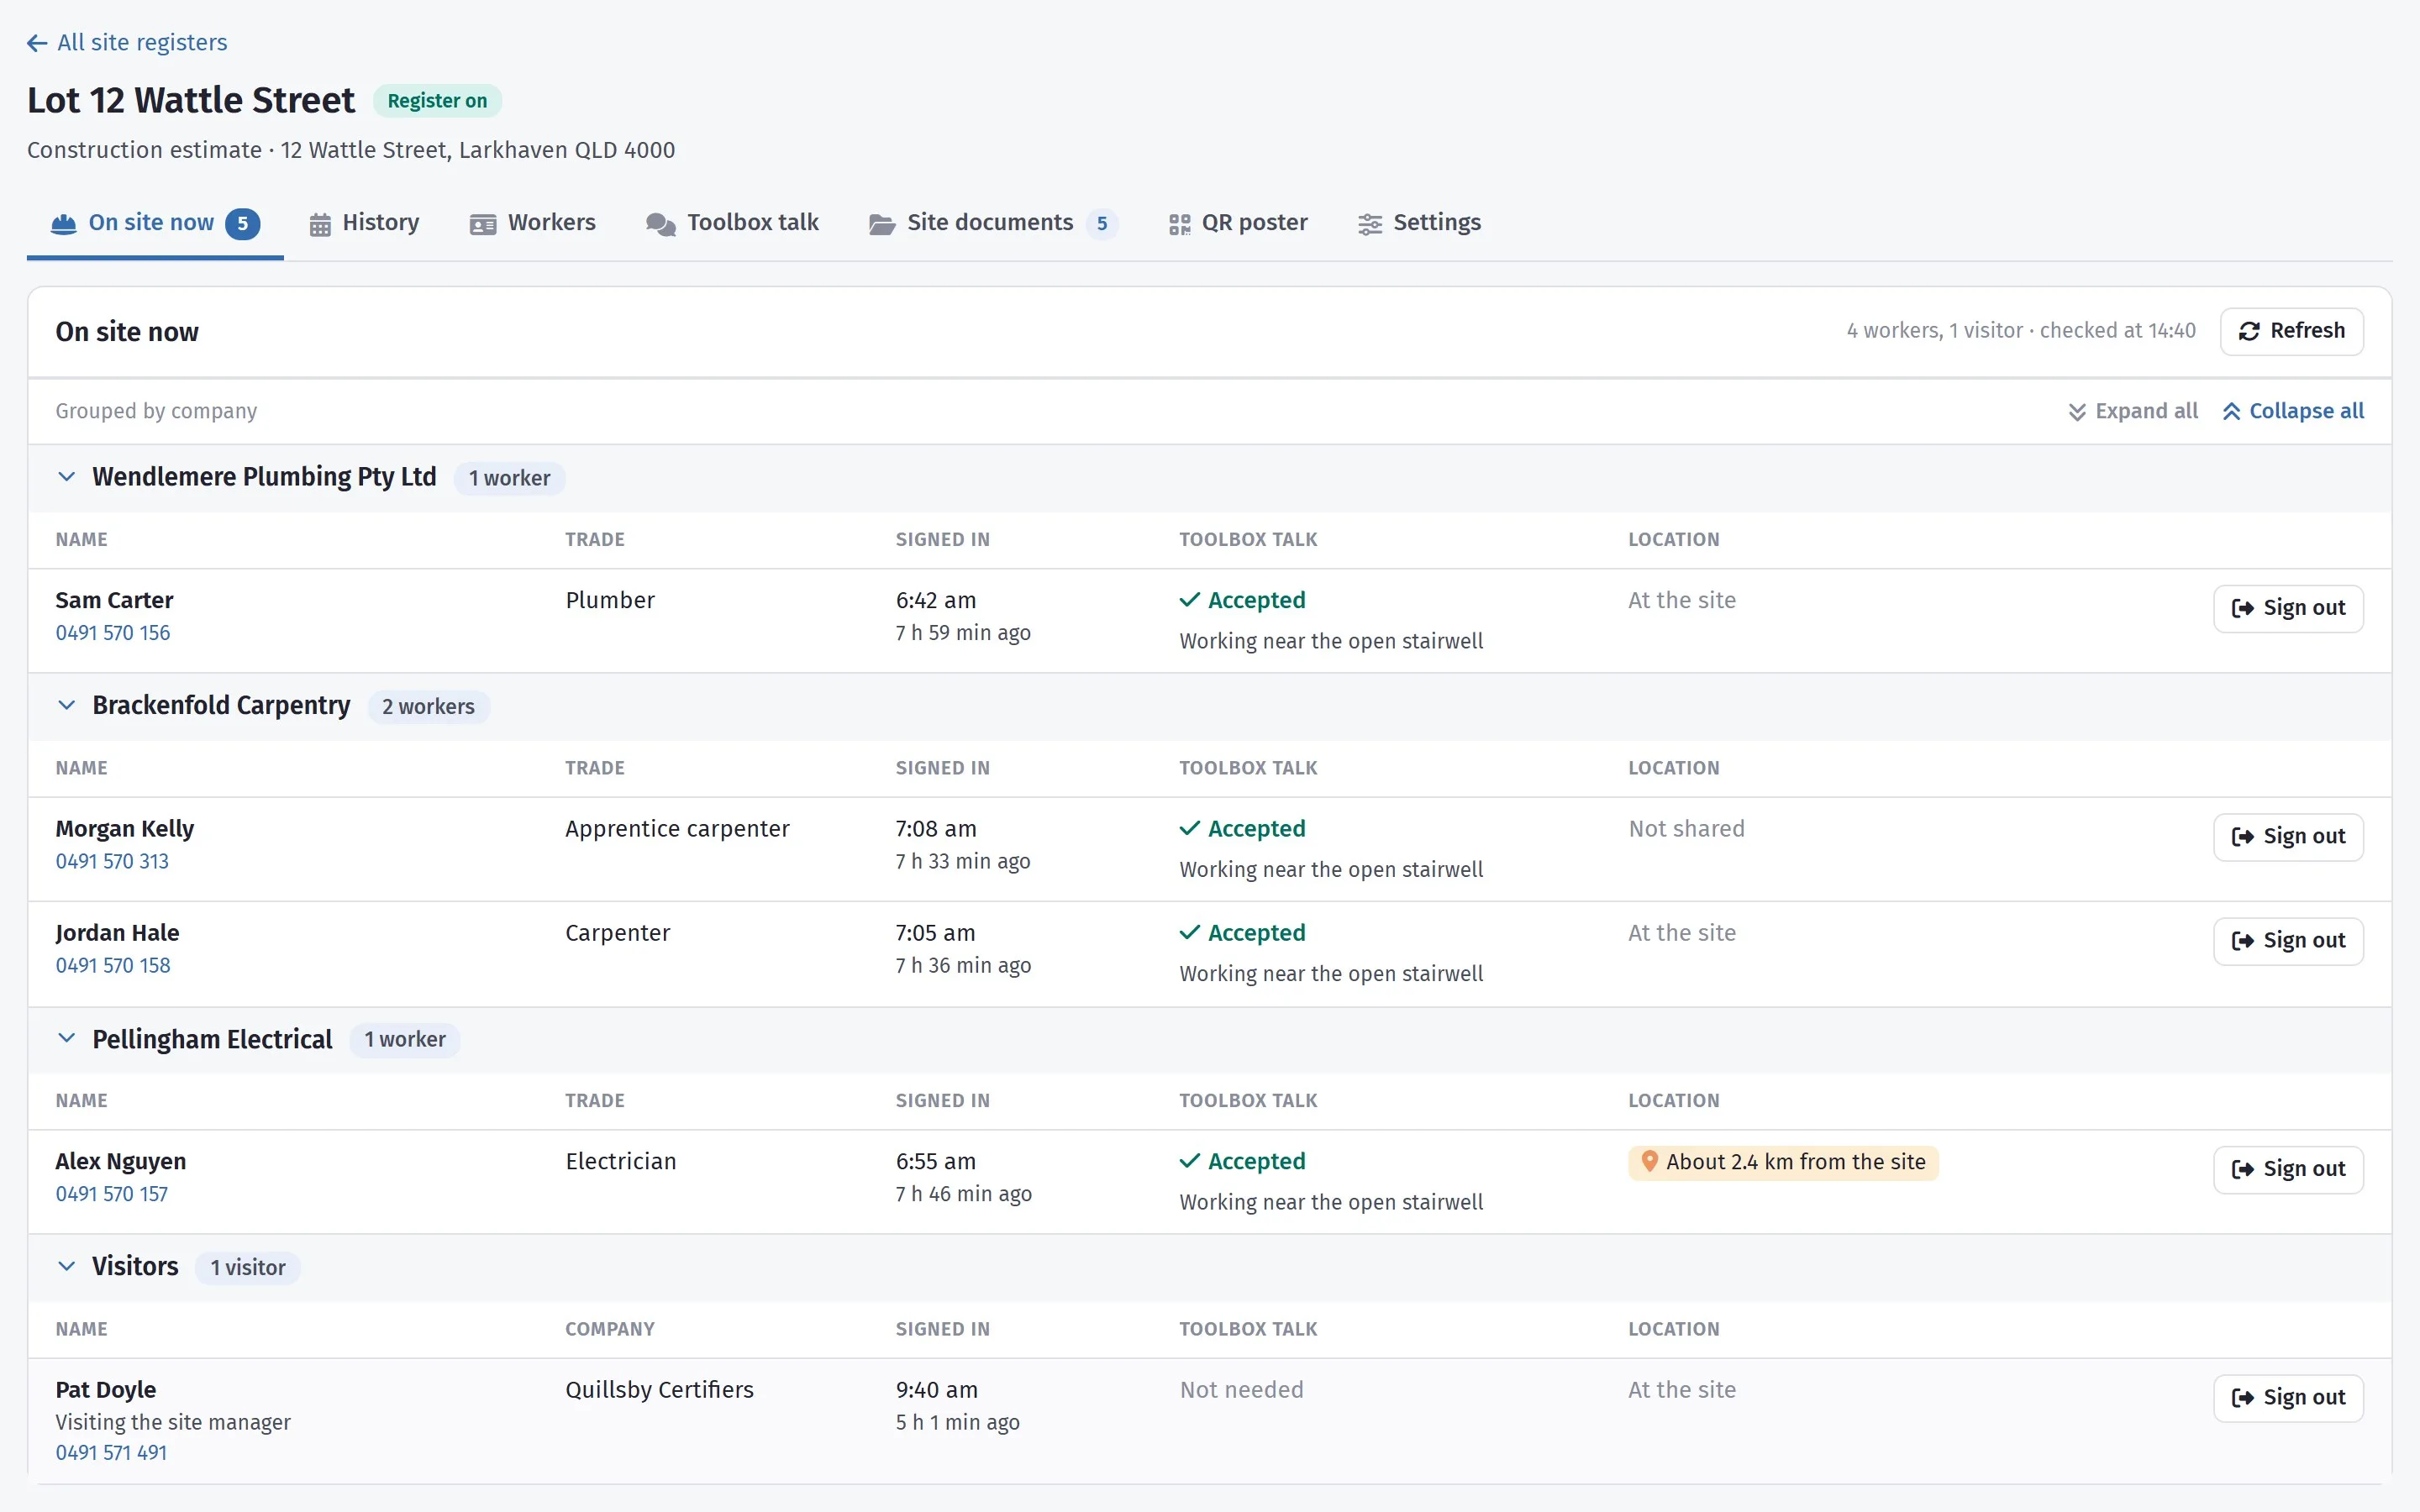Go to the Settings tab
The height and width of the screenshot is (1512, 2420).
[1419, 223]
